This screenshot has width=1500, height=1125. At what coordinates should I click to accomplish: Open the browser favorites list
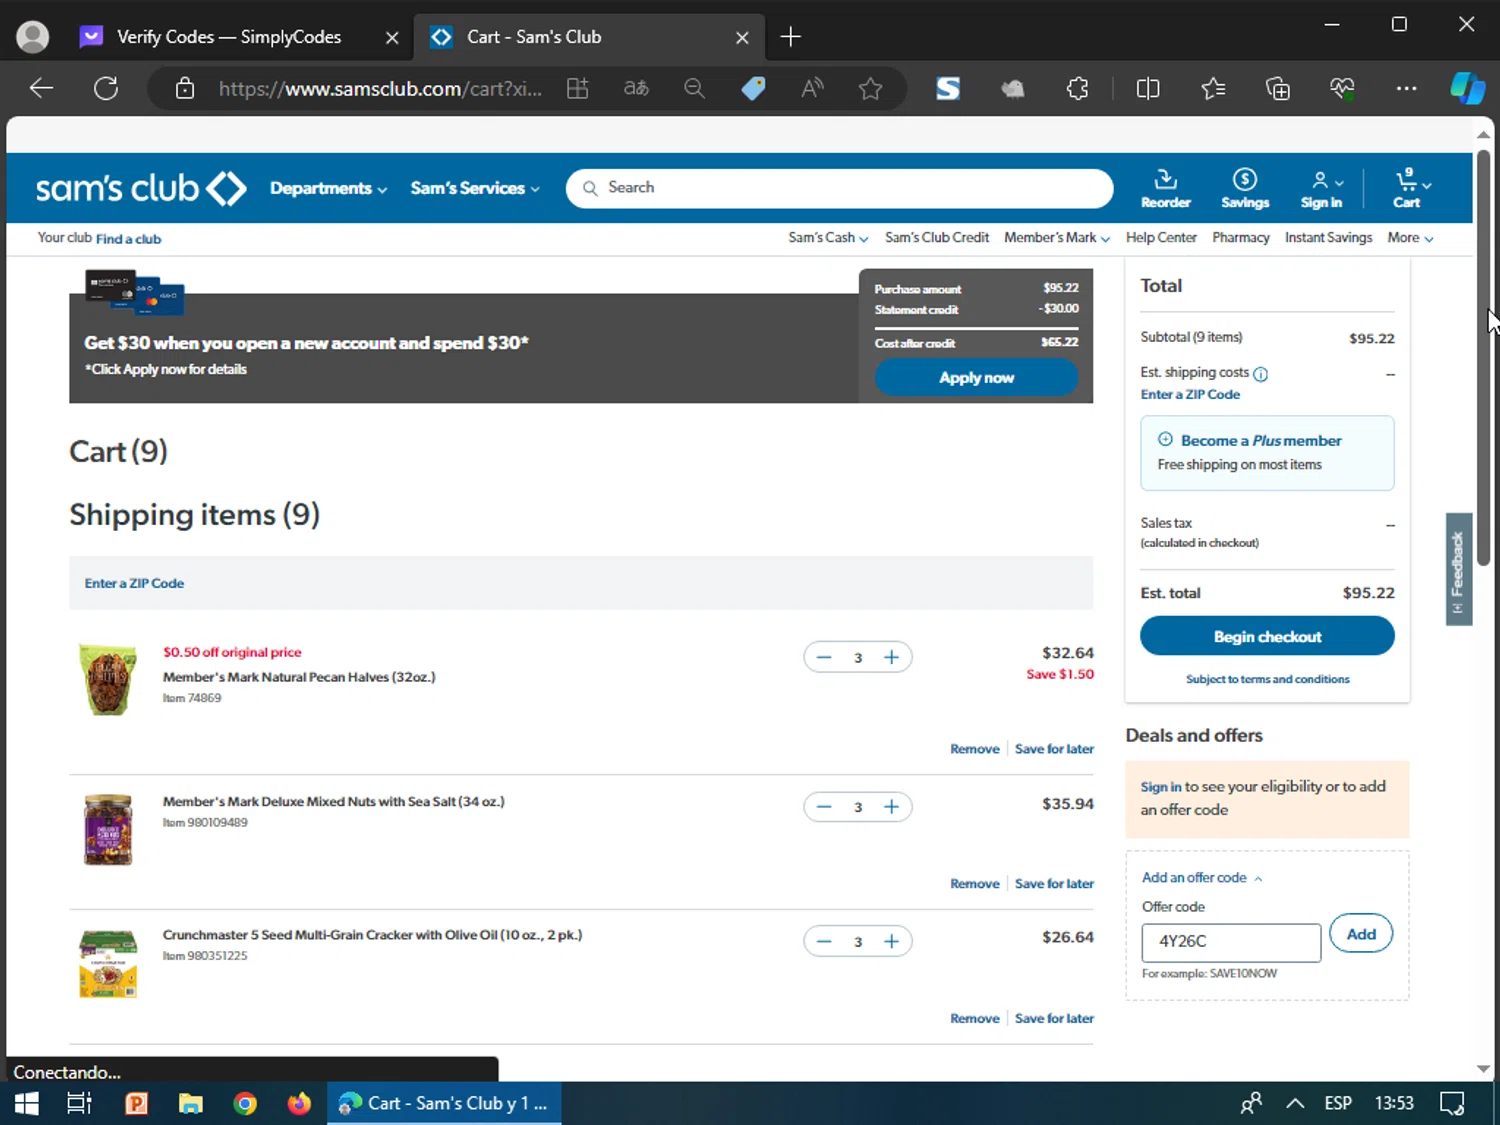pos(1213,89)
